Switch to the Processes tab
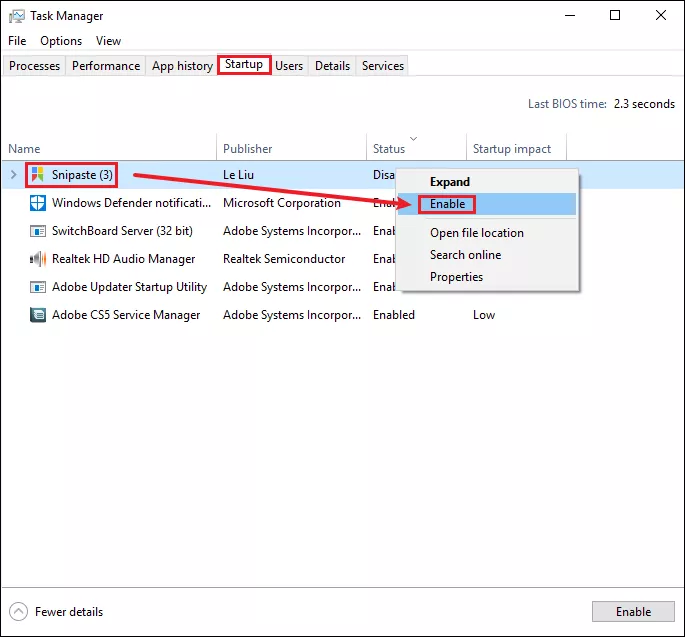 coord(34,66)
